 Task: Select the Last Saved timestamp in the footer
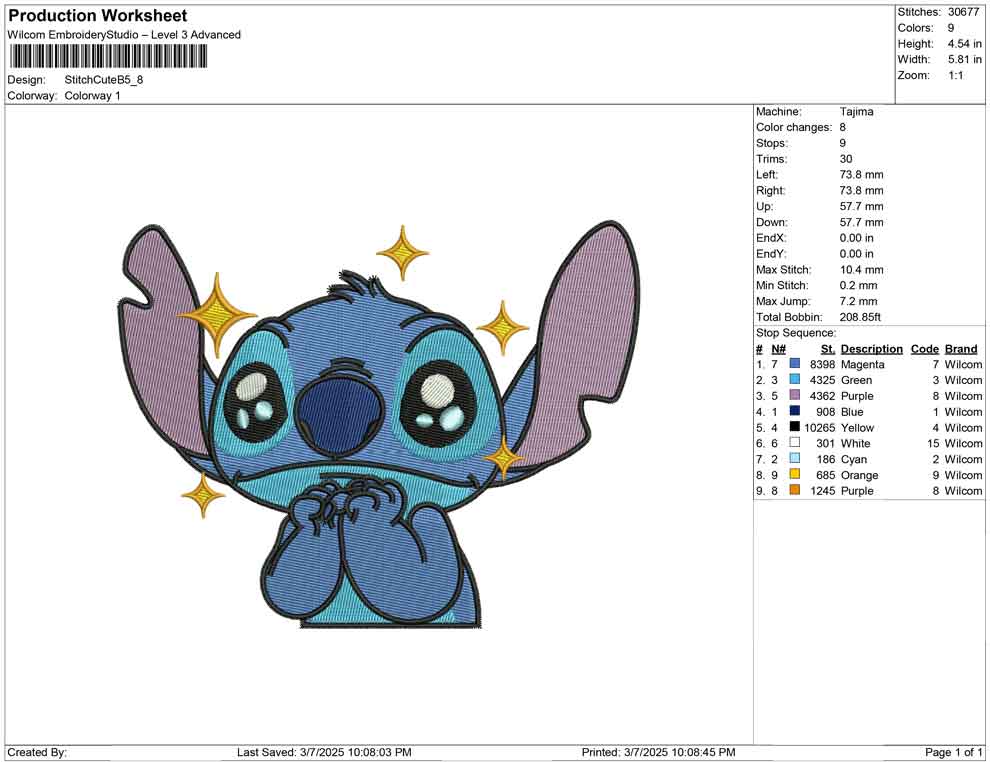point(324,752)
